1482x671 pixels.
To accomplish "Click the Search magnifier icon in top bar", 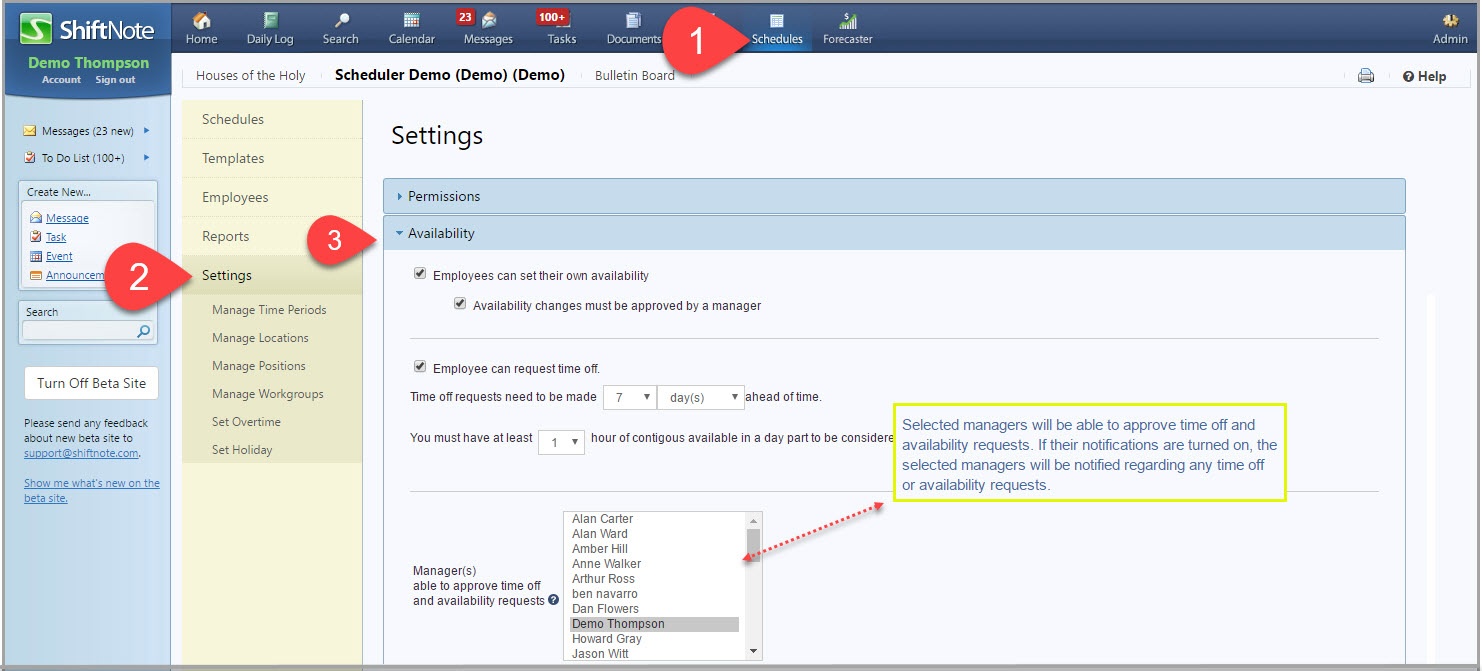I will [x=341, y=20].
